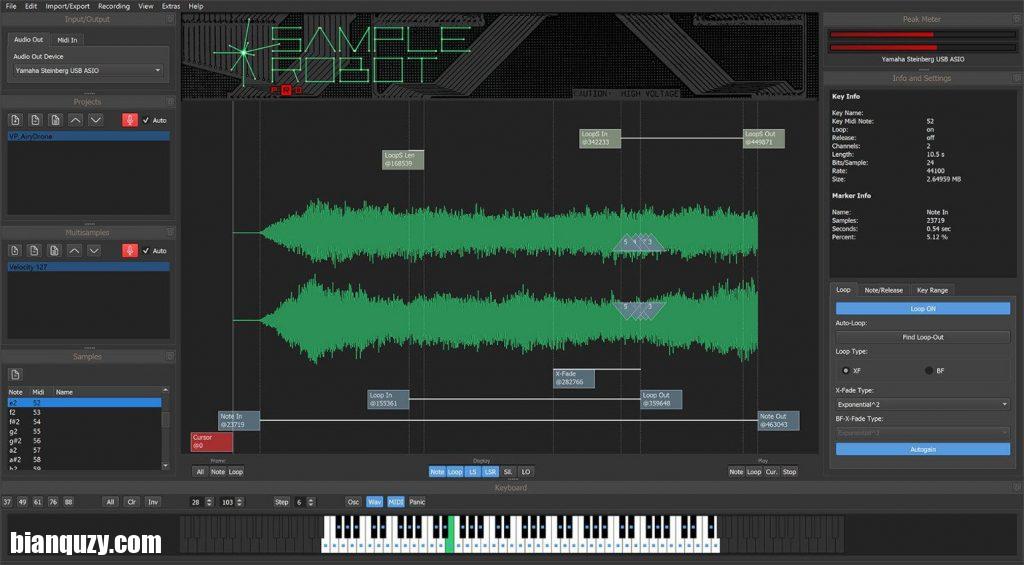
Task: Open the Extras menu
Action: point(171,6)
